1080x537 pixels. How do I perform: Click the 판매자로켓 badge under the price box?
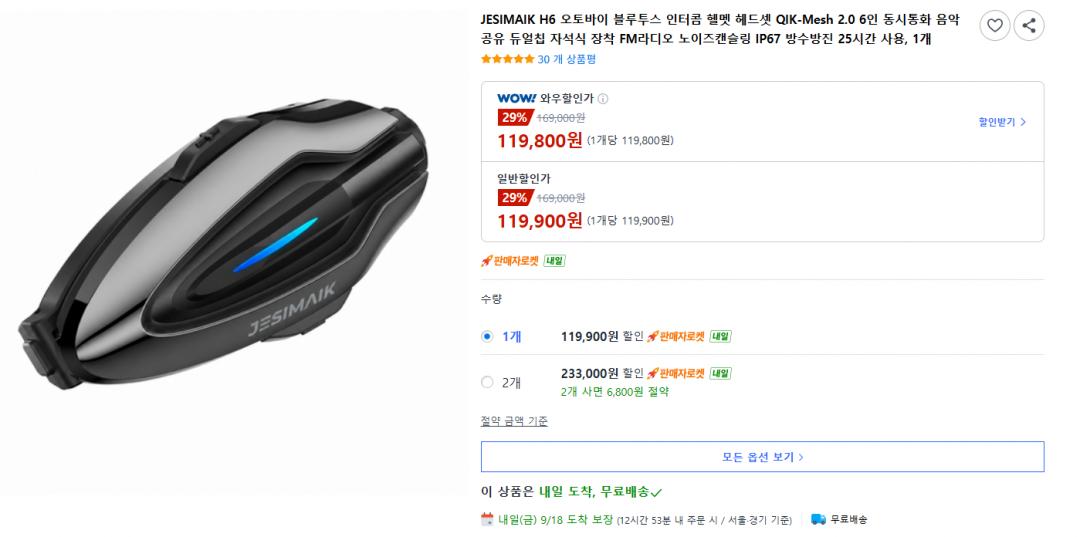point(509,261)
